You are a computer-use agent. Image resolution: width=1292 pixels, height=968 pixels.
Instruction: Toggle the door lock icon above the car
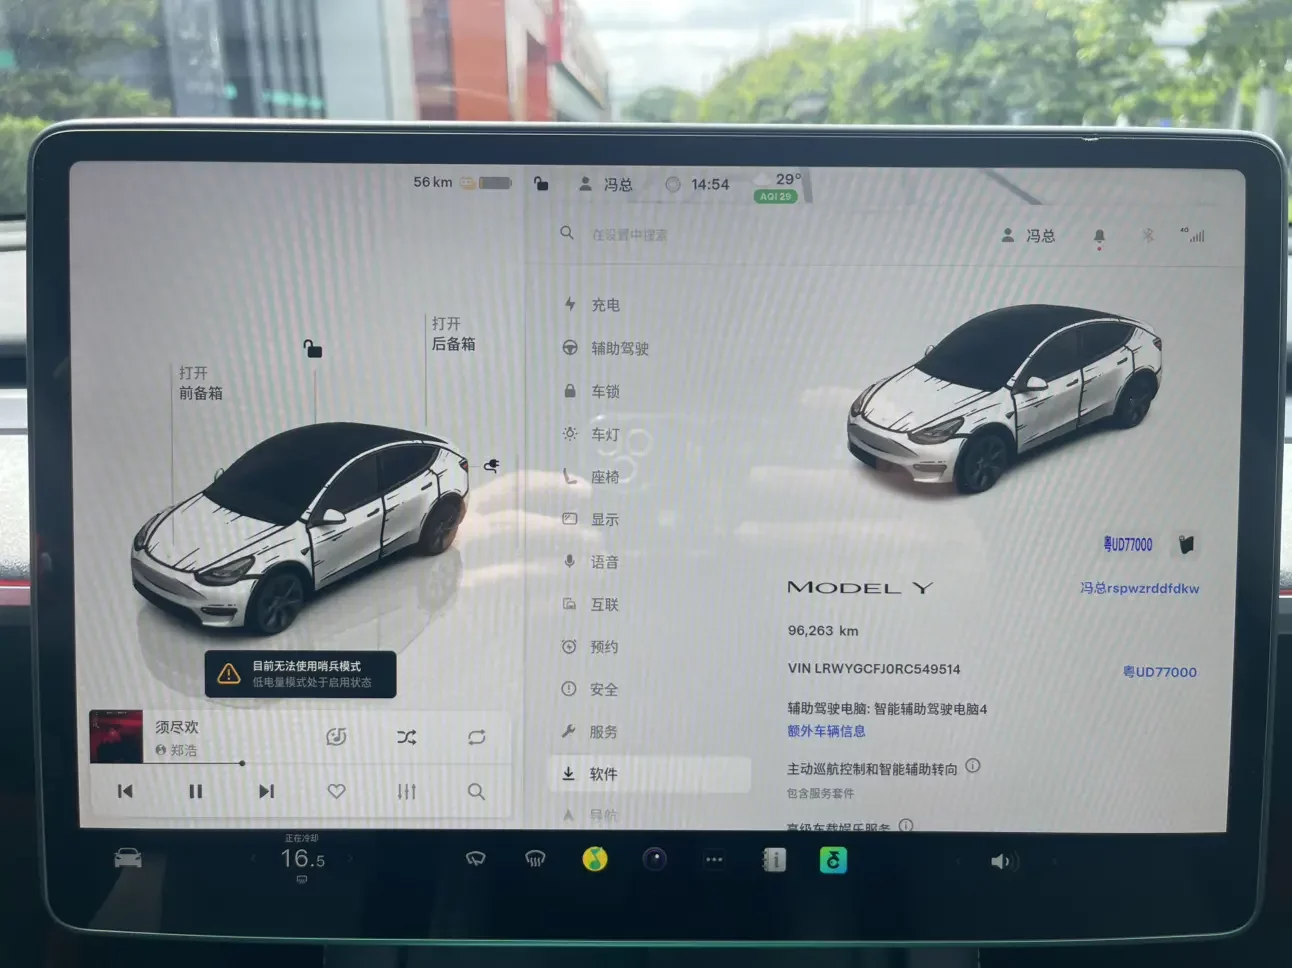coord(313,349)
